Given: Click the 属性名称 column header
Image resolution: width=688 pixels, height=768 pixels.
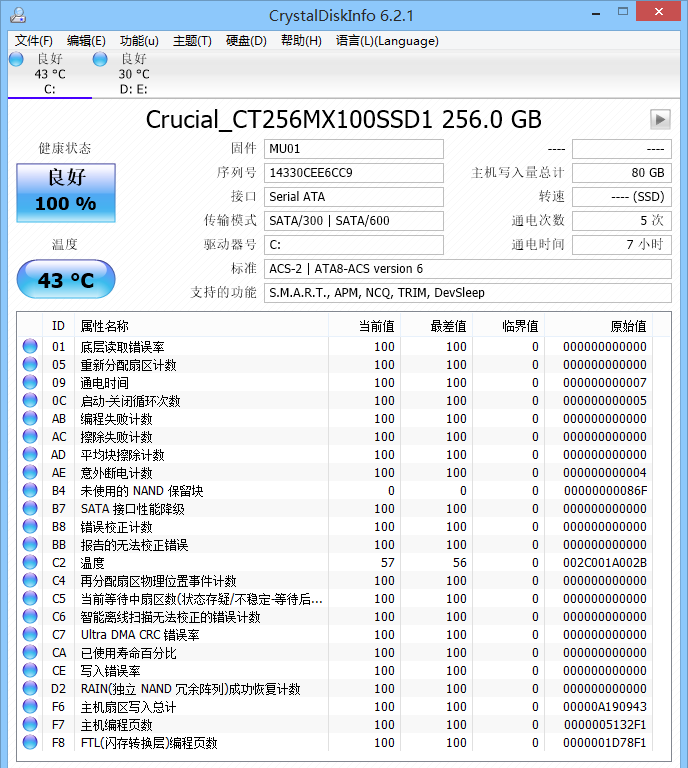Looking at the screenshot, I should click(201, 326).
